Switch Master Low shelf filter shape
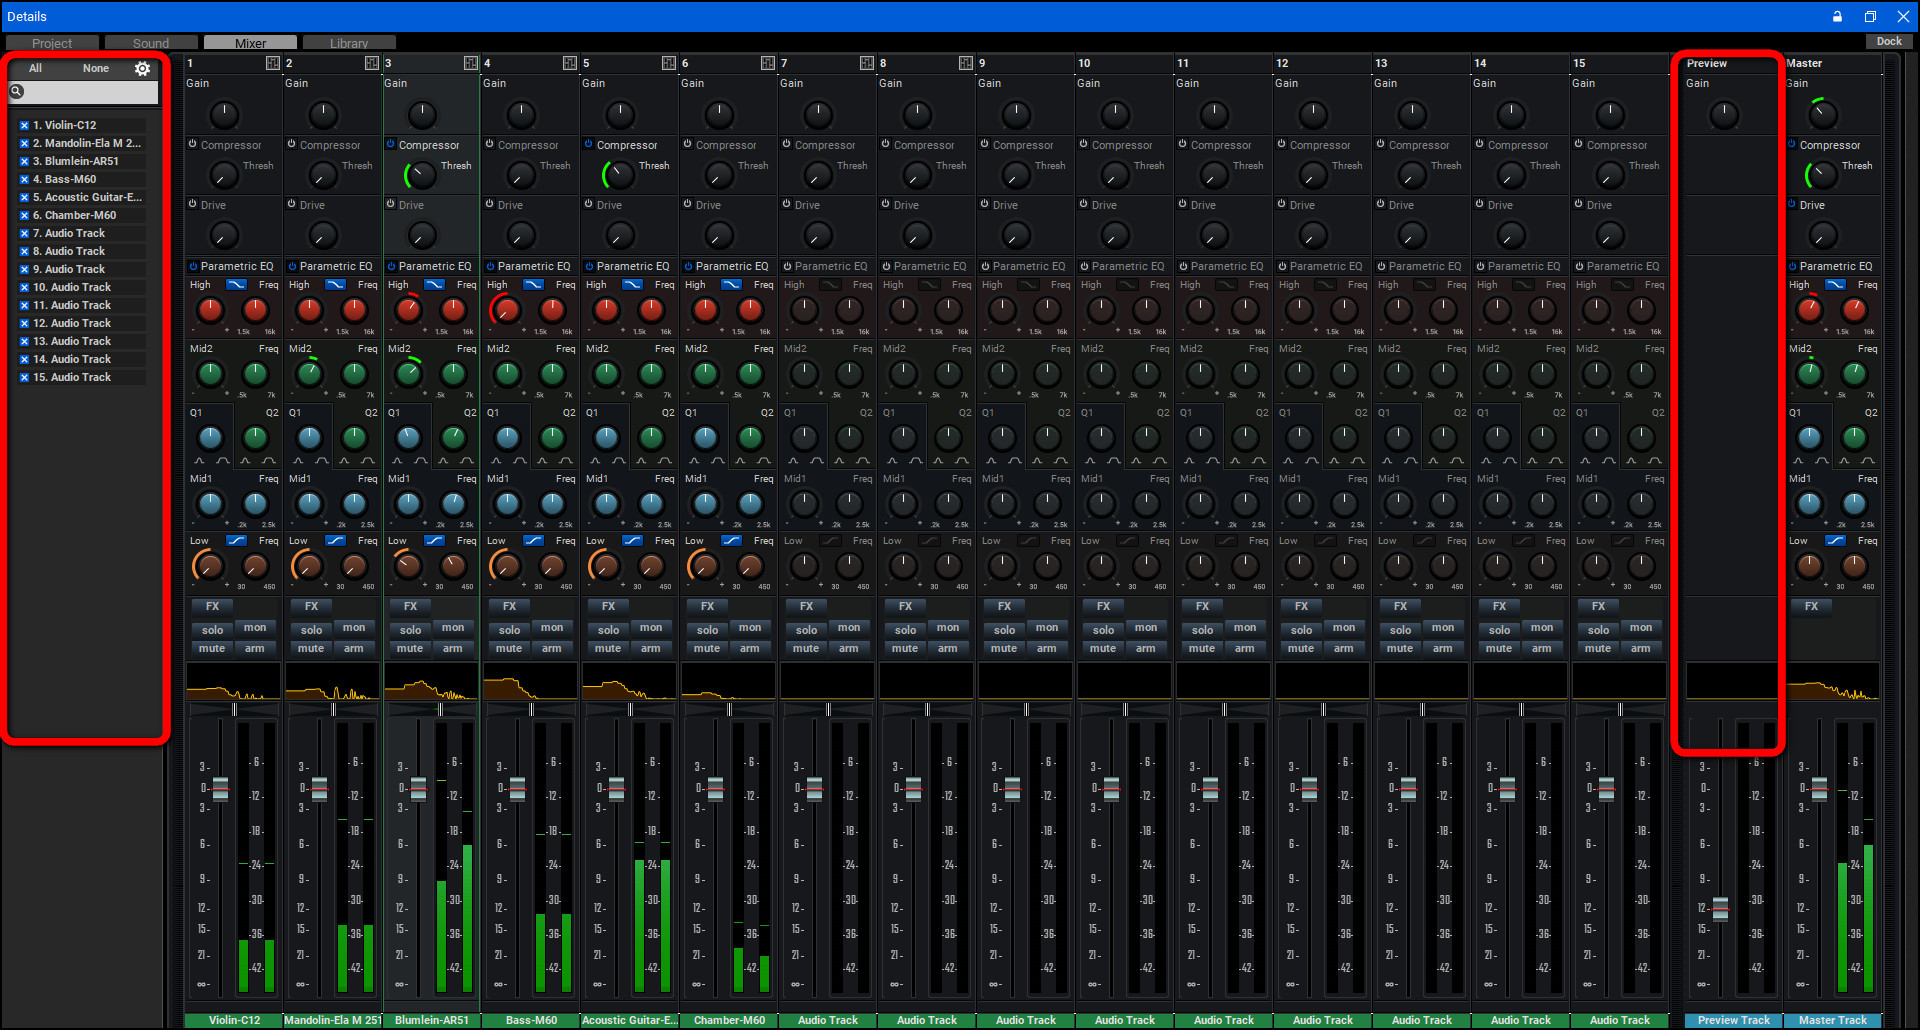 (x=1835, y=541)
